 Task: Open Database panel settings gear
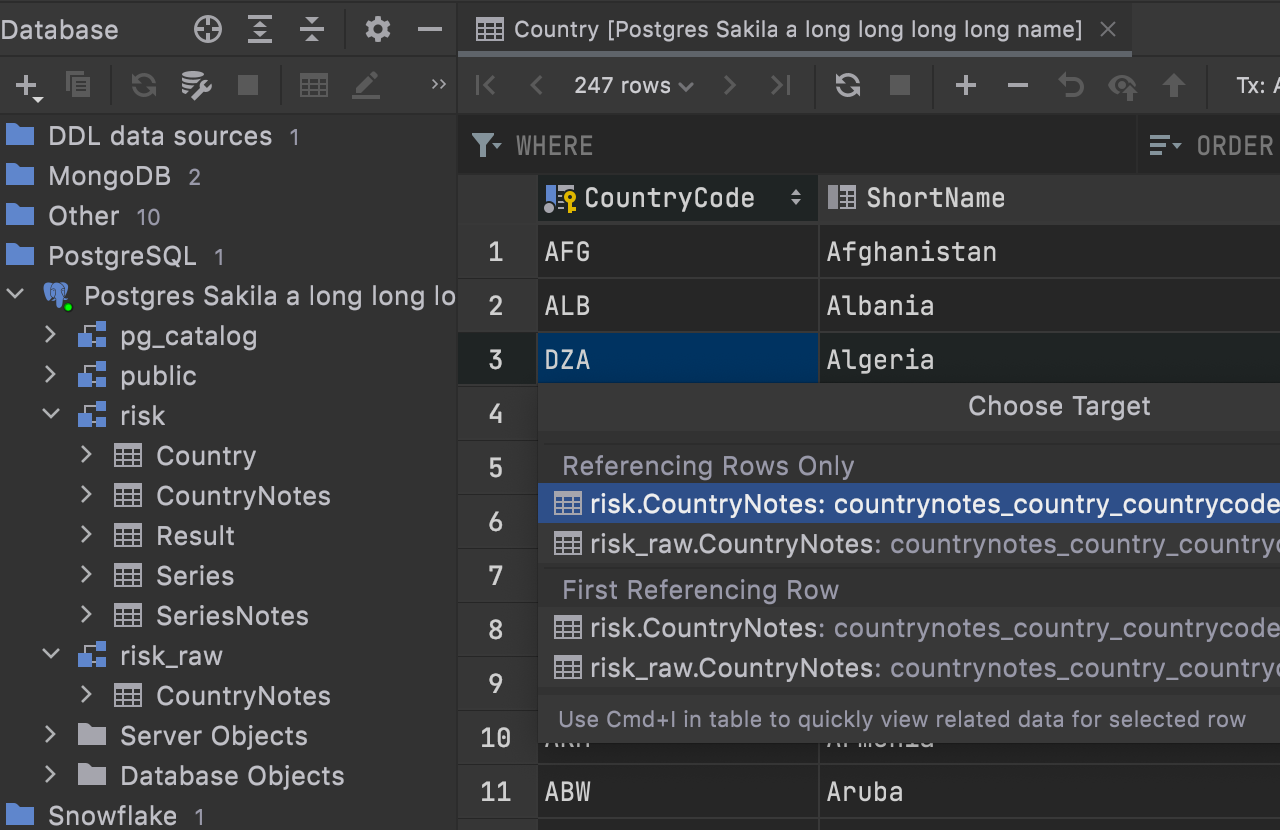pos(377,30)
